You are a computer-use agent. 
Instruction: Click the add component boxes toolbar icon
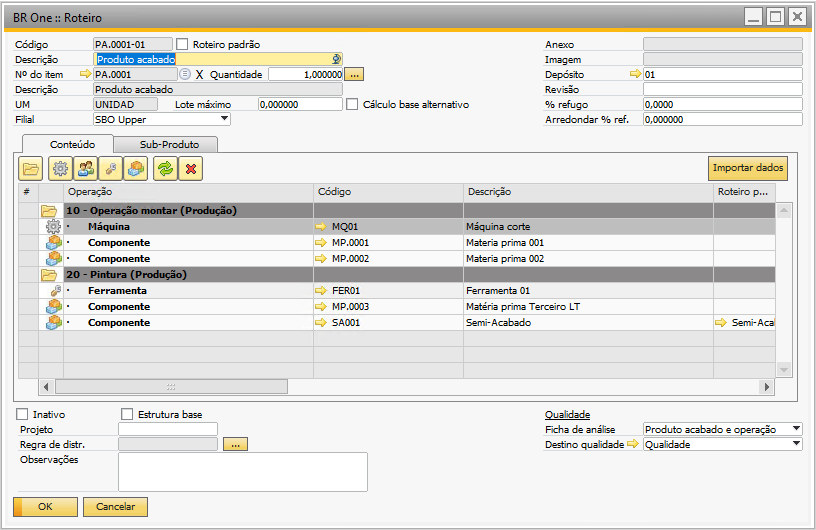[x=137, y=169]
